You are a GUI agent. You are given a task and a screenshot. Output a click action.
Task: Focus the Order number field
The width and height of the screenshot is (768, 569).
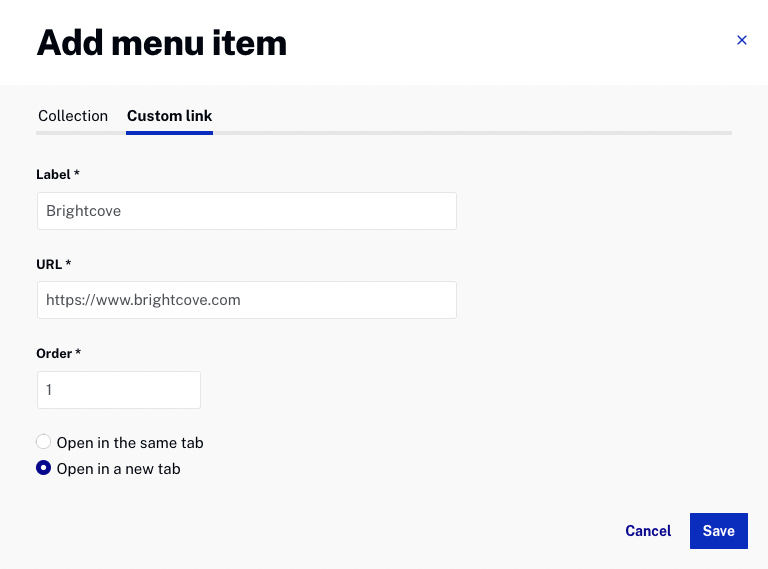[119, 390]
